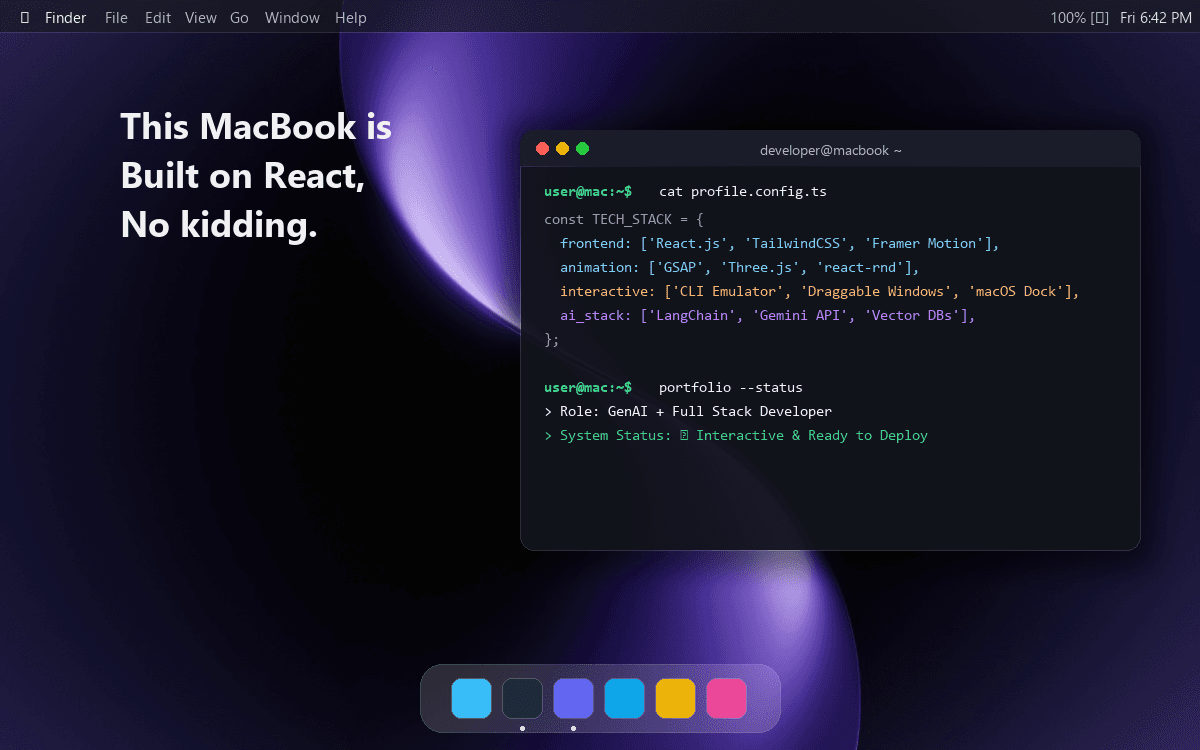Check the battery 100% indicator

(x=1080, y=18)
